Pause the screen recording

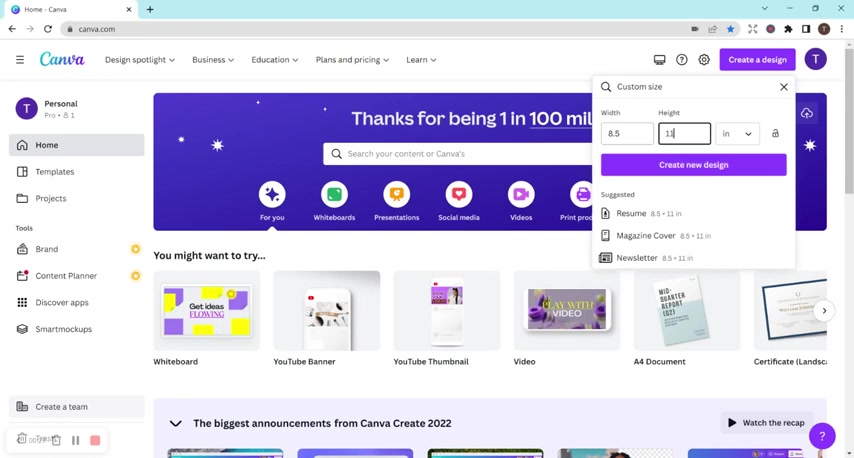tap(76, 440)
